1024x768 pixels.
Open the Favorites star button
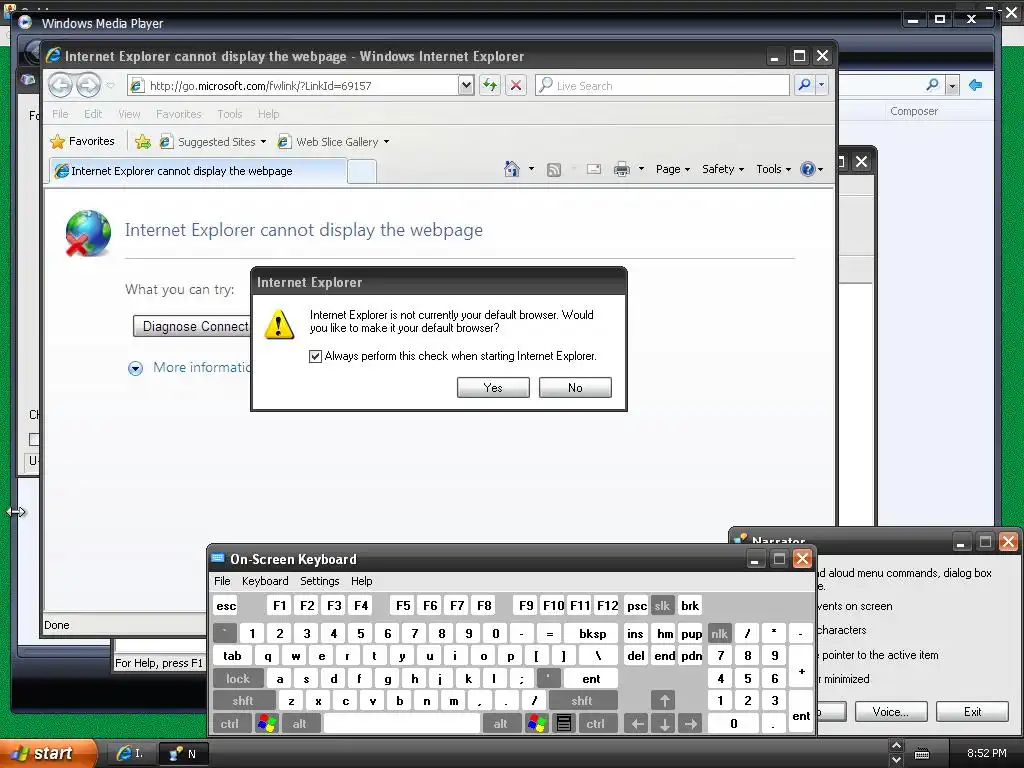[x=83, y=141]
